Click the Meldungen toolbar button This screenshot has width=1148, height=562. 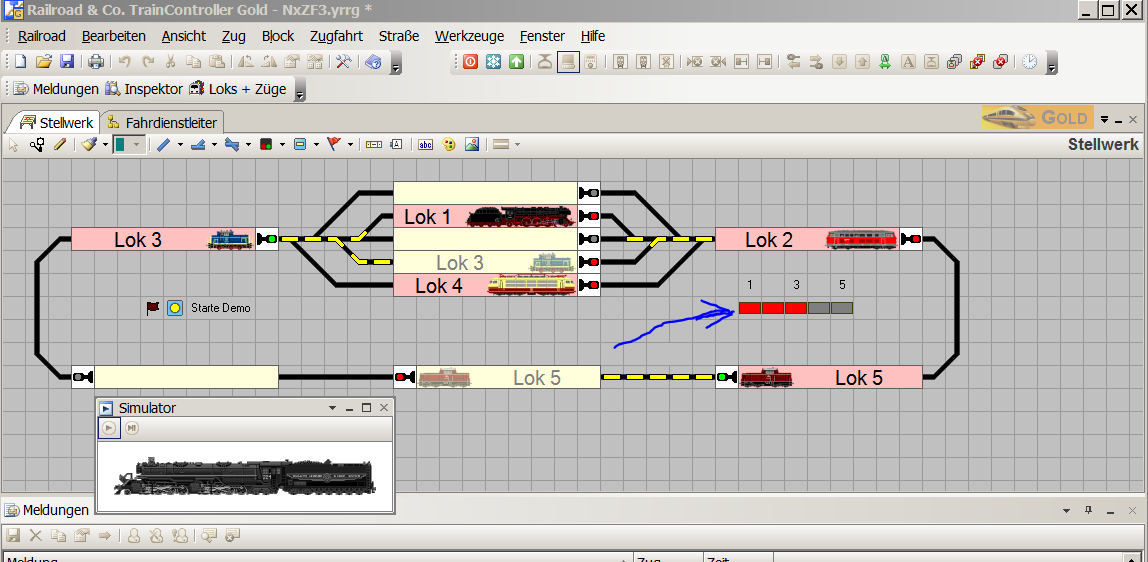click(57, 89)
